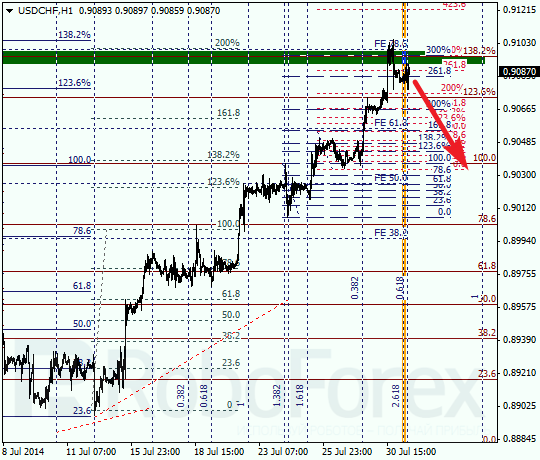Image resolution: width=540 pixels, height=460 pixels.
Task: Click the 0.88845 price axis label
Action: point(519,439)
